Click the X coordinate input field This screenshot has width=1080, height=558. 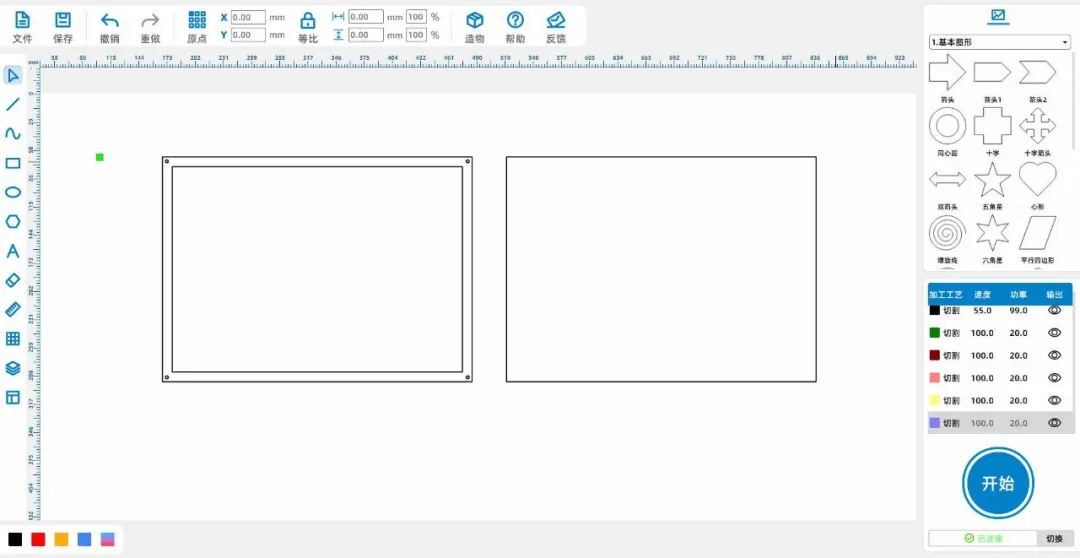coord(248,17)
